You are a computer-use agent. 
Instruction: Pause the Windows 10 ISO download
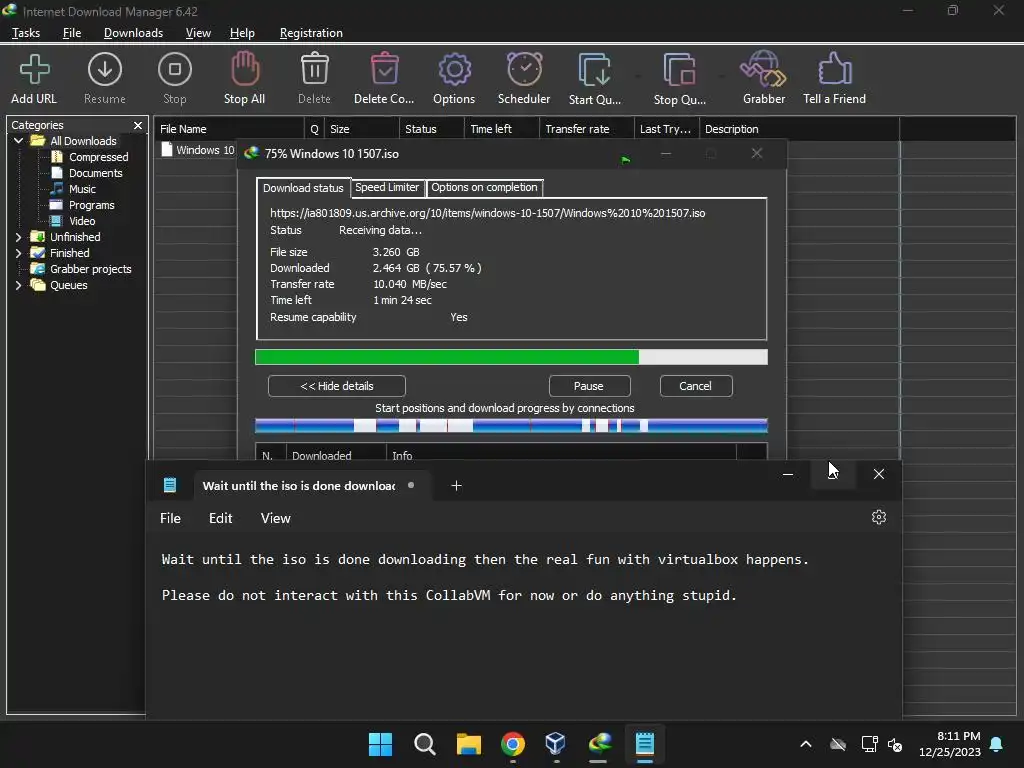[x=589, y=386]
